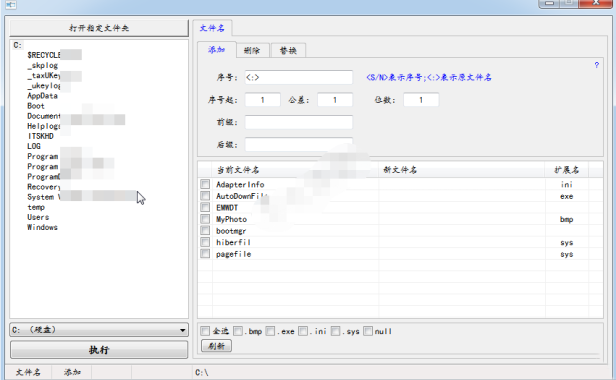
Task: Click the 扩展名 column header
Action: coord(566,170)
